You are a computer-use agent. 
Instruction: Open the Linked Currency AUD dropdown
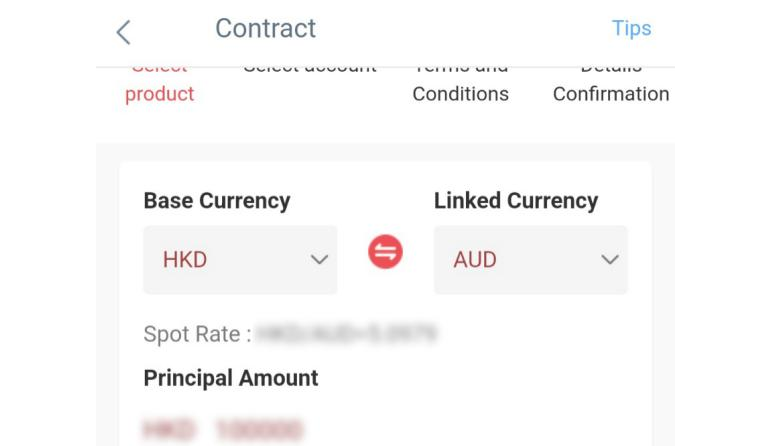tap(531, 260)
